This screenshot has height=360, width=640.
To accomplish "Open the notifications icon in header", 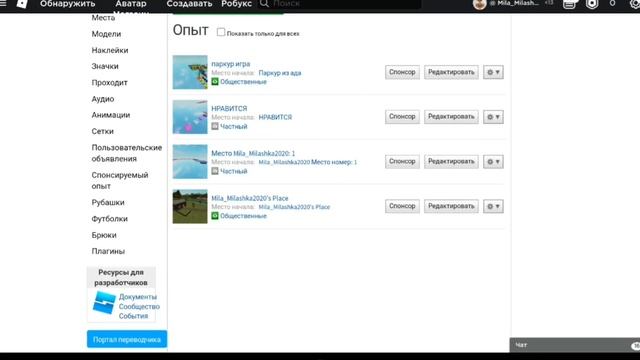I will click(x=569, y=4).
